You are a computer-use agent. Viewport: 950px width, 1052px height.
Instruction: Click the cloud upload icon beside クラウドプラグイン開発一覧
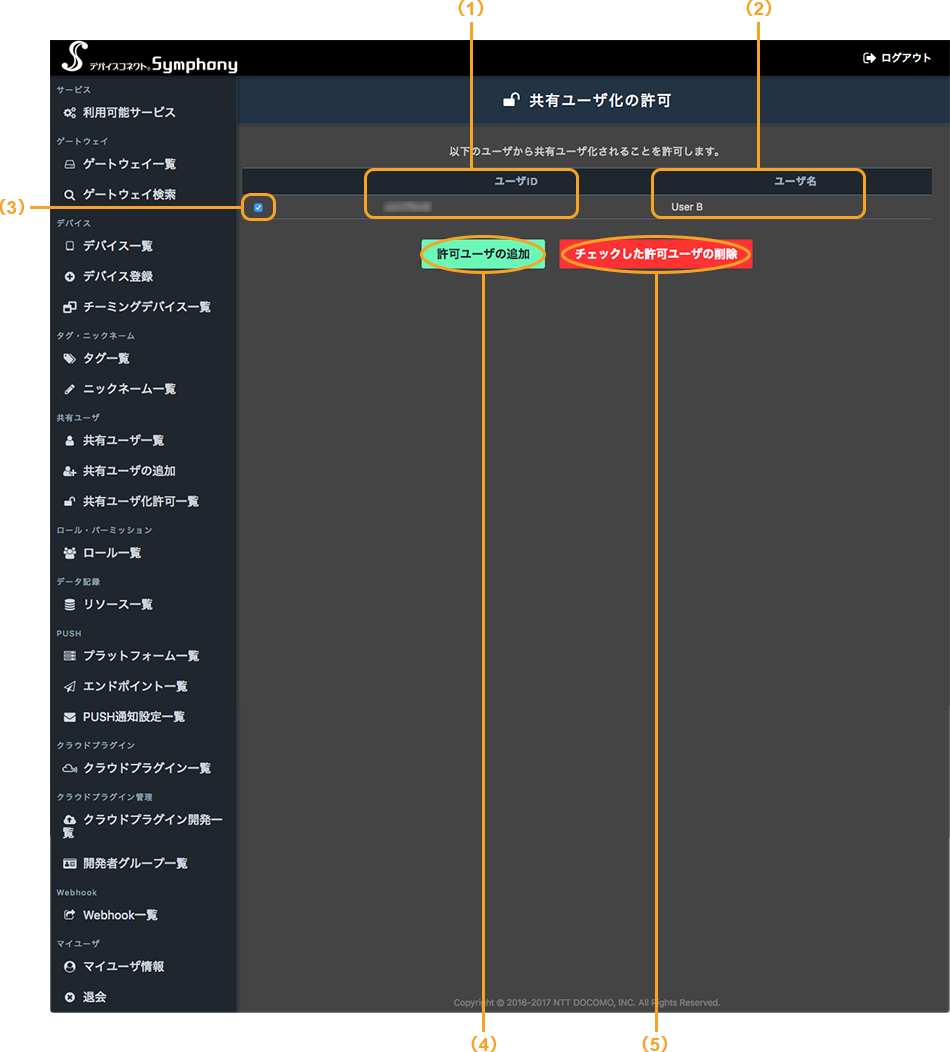point(69,820)
